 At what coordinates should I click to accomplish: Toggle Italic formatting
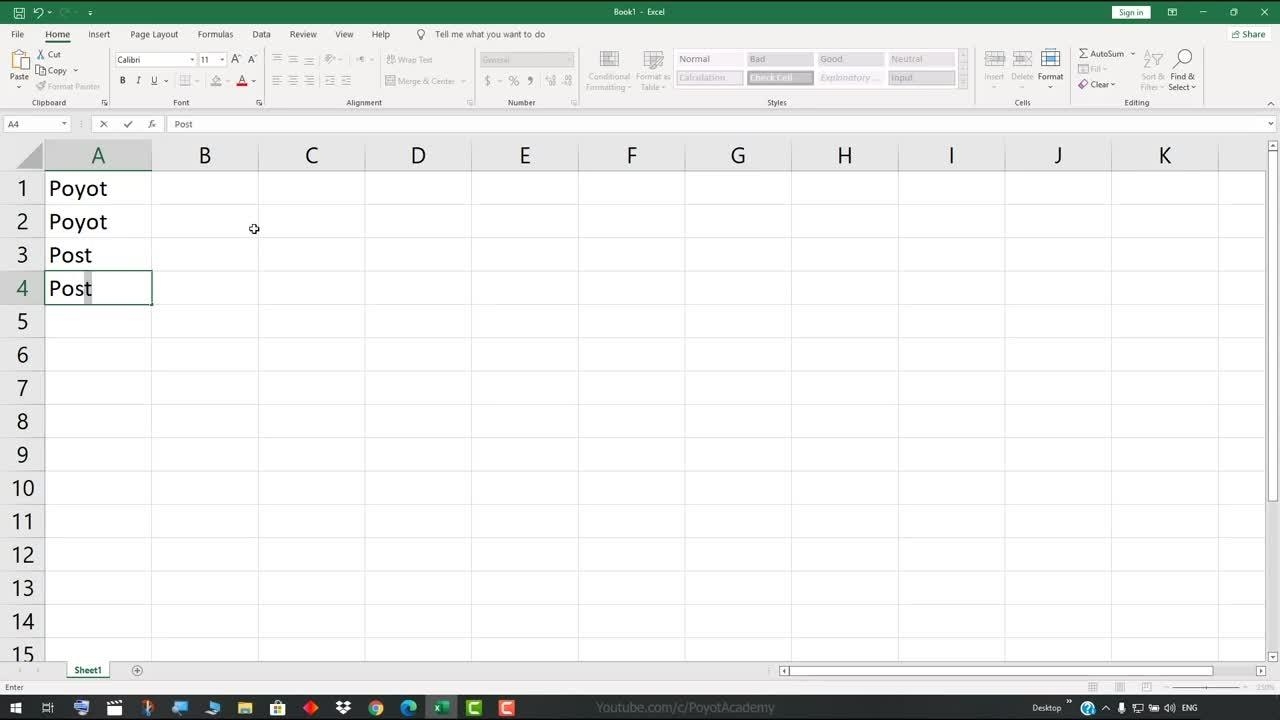138,81
